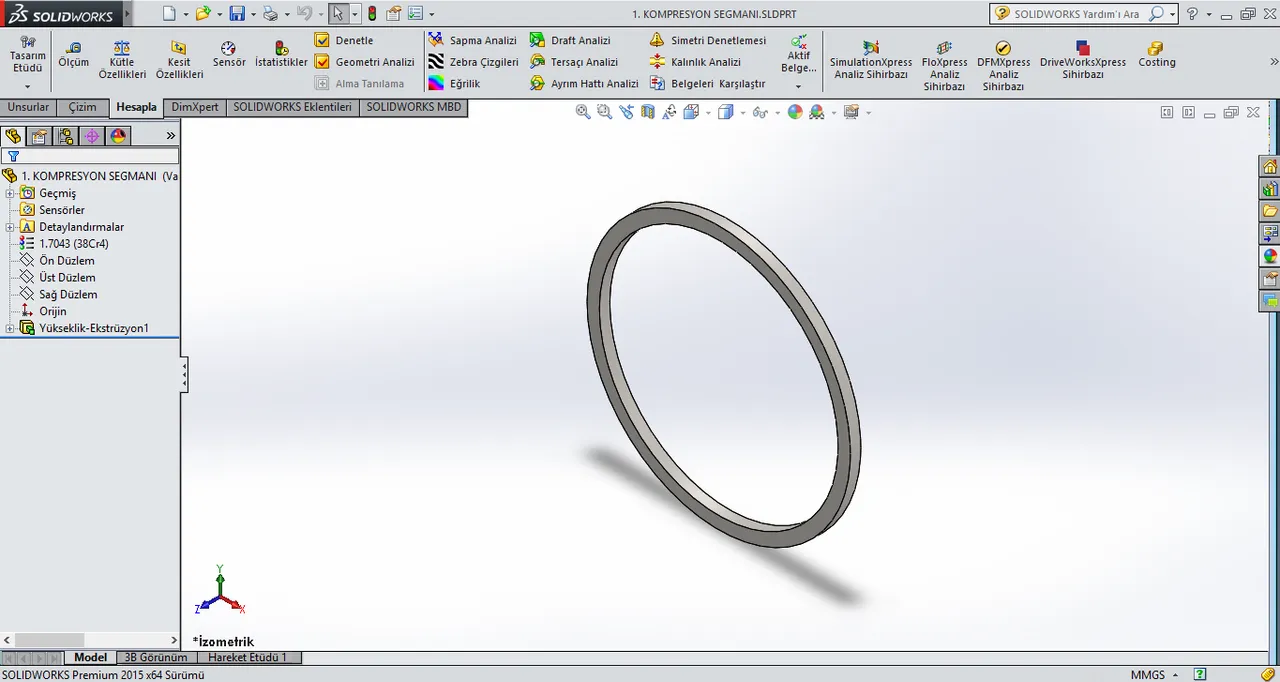The image size is (1280, 682).
Task: Open the Ölçüm measure tool
Action: point(73,54)
